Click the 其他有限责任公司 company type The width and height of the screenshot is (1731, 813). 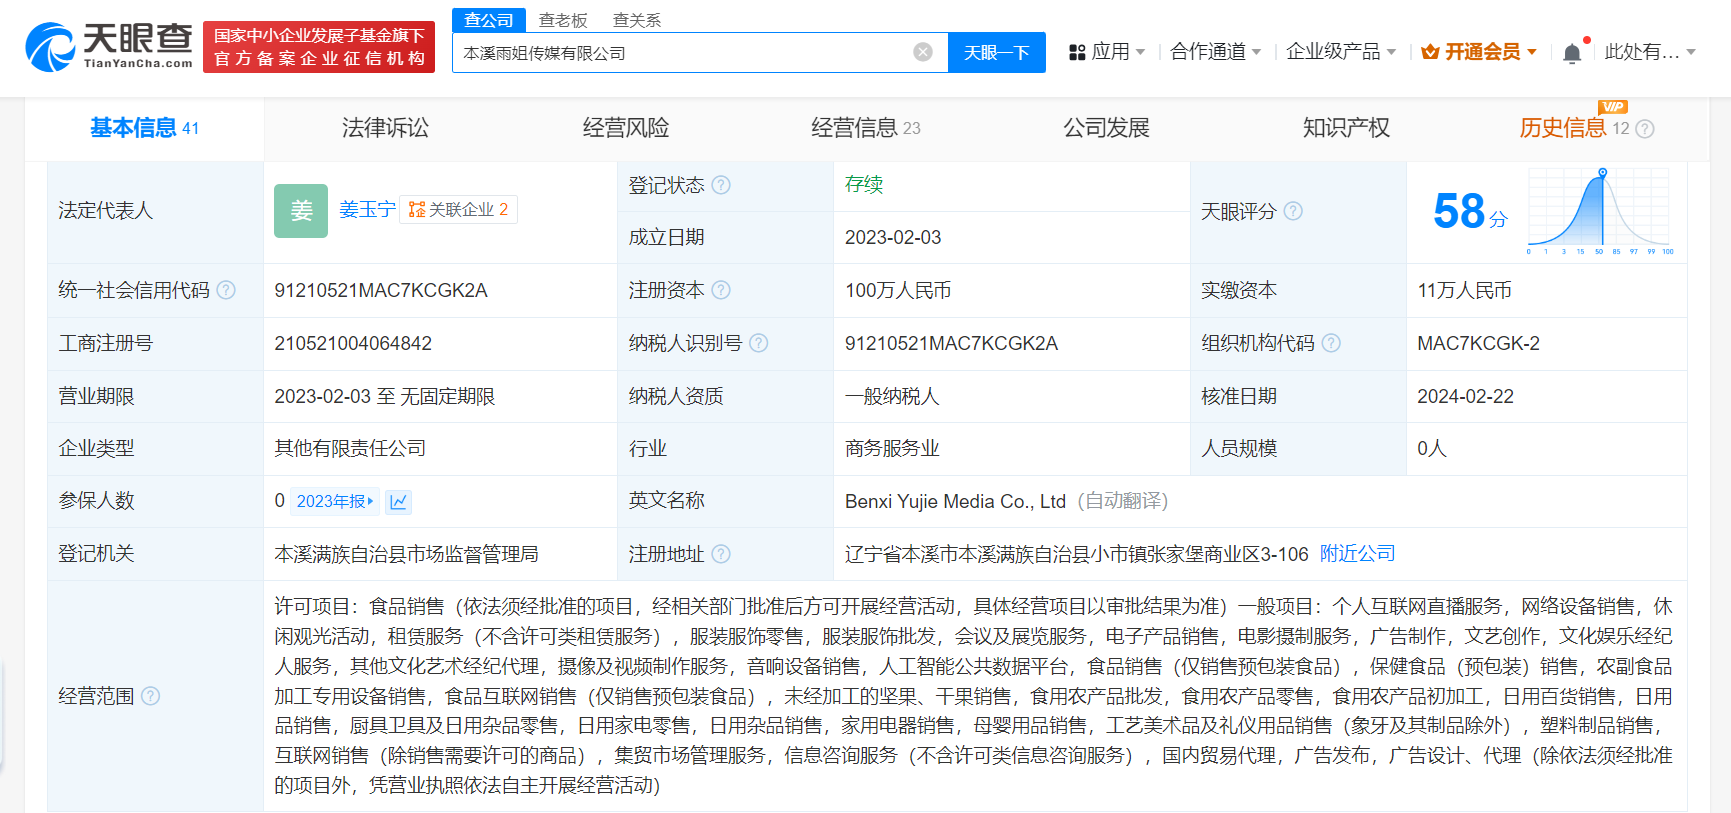click(350, 449)
